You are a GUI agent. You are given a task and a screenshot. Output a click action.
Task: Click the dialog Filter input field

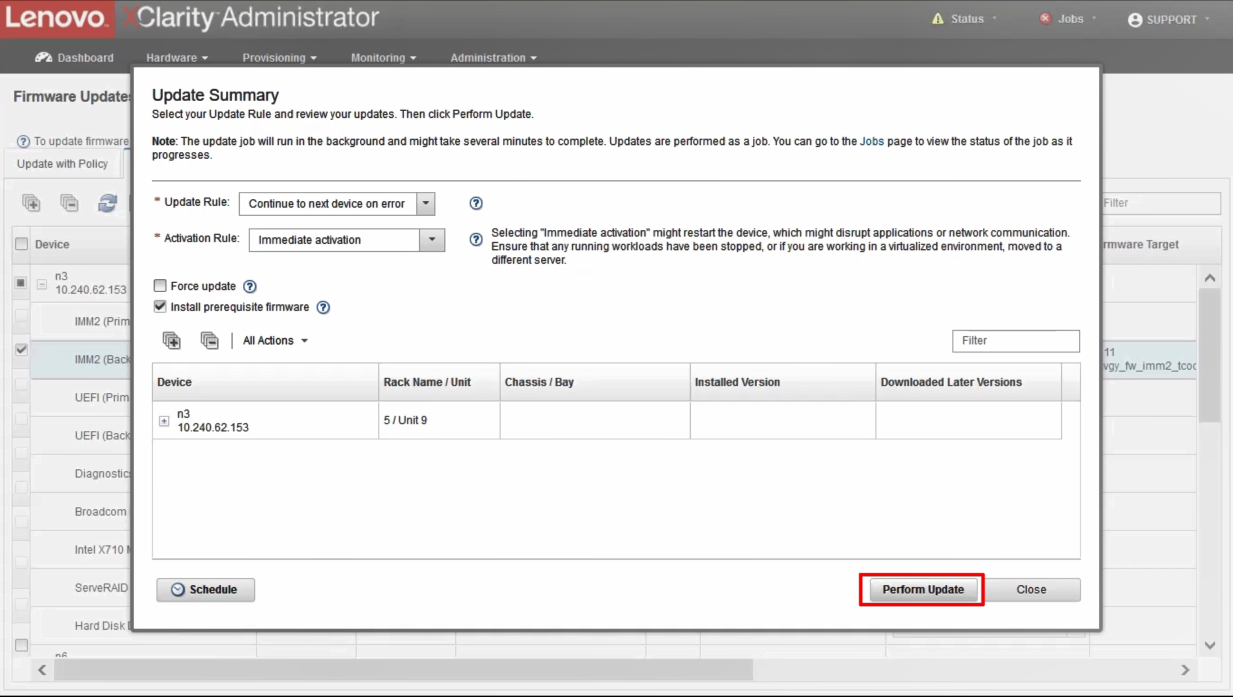pos(1015,341)
